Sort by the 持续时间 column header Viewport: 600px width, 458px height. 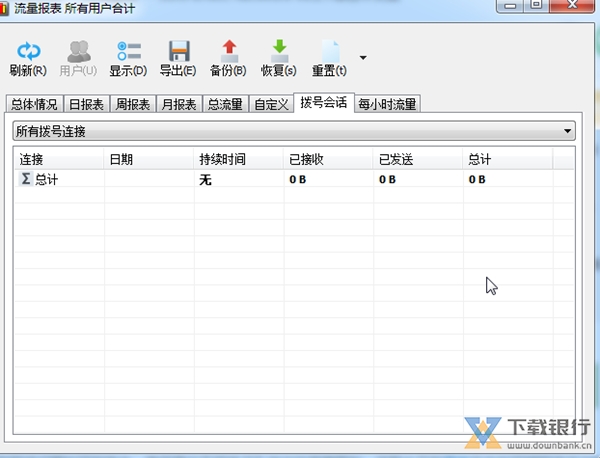click(238, 159)
